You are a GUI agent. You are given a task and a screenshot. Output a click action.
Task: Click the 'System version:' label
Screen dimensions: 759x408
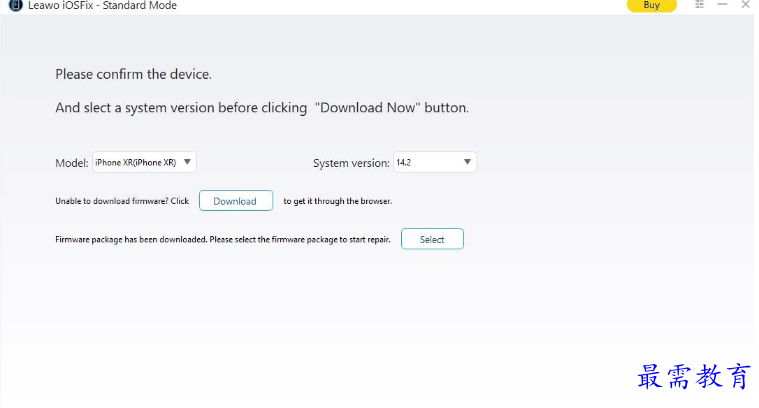351,163
